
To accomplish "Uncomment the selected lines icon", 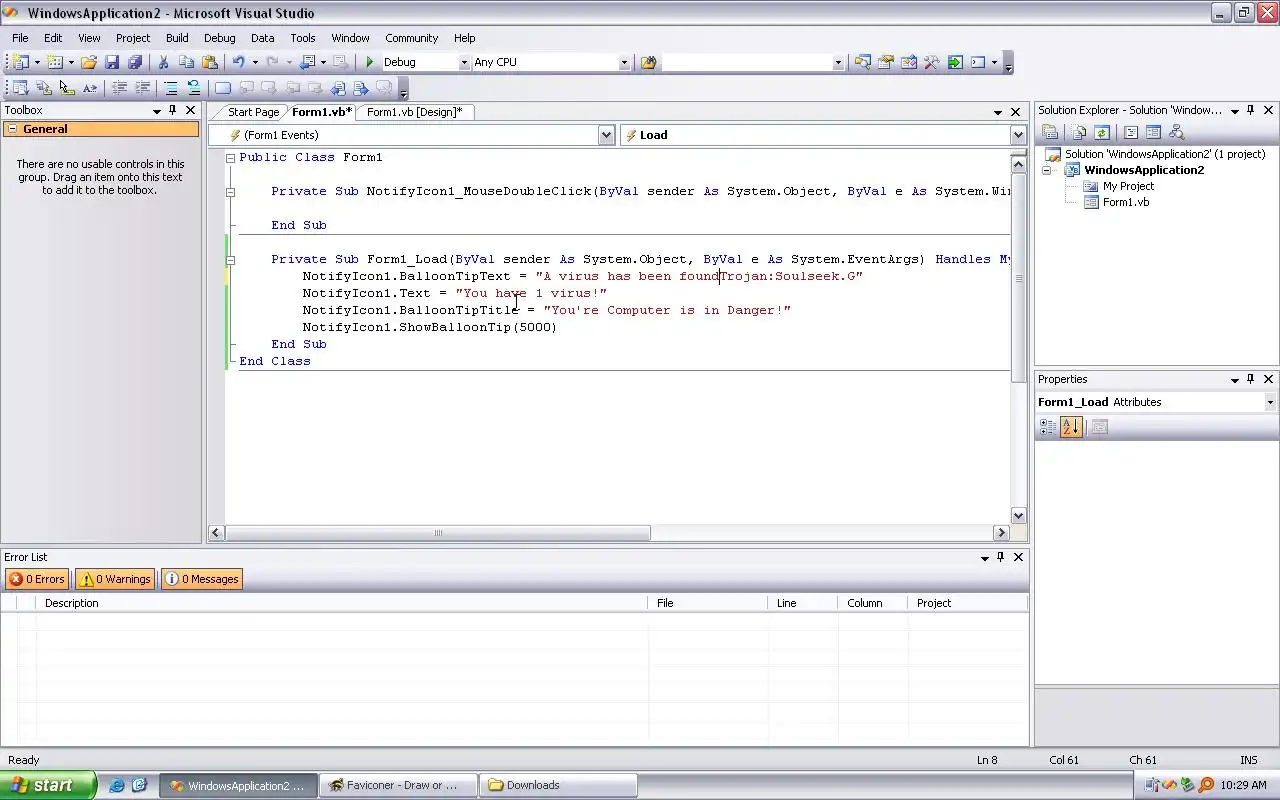I will (193, 88).
